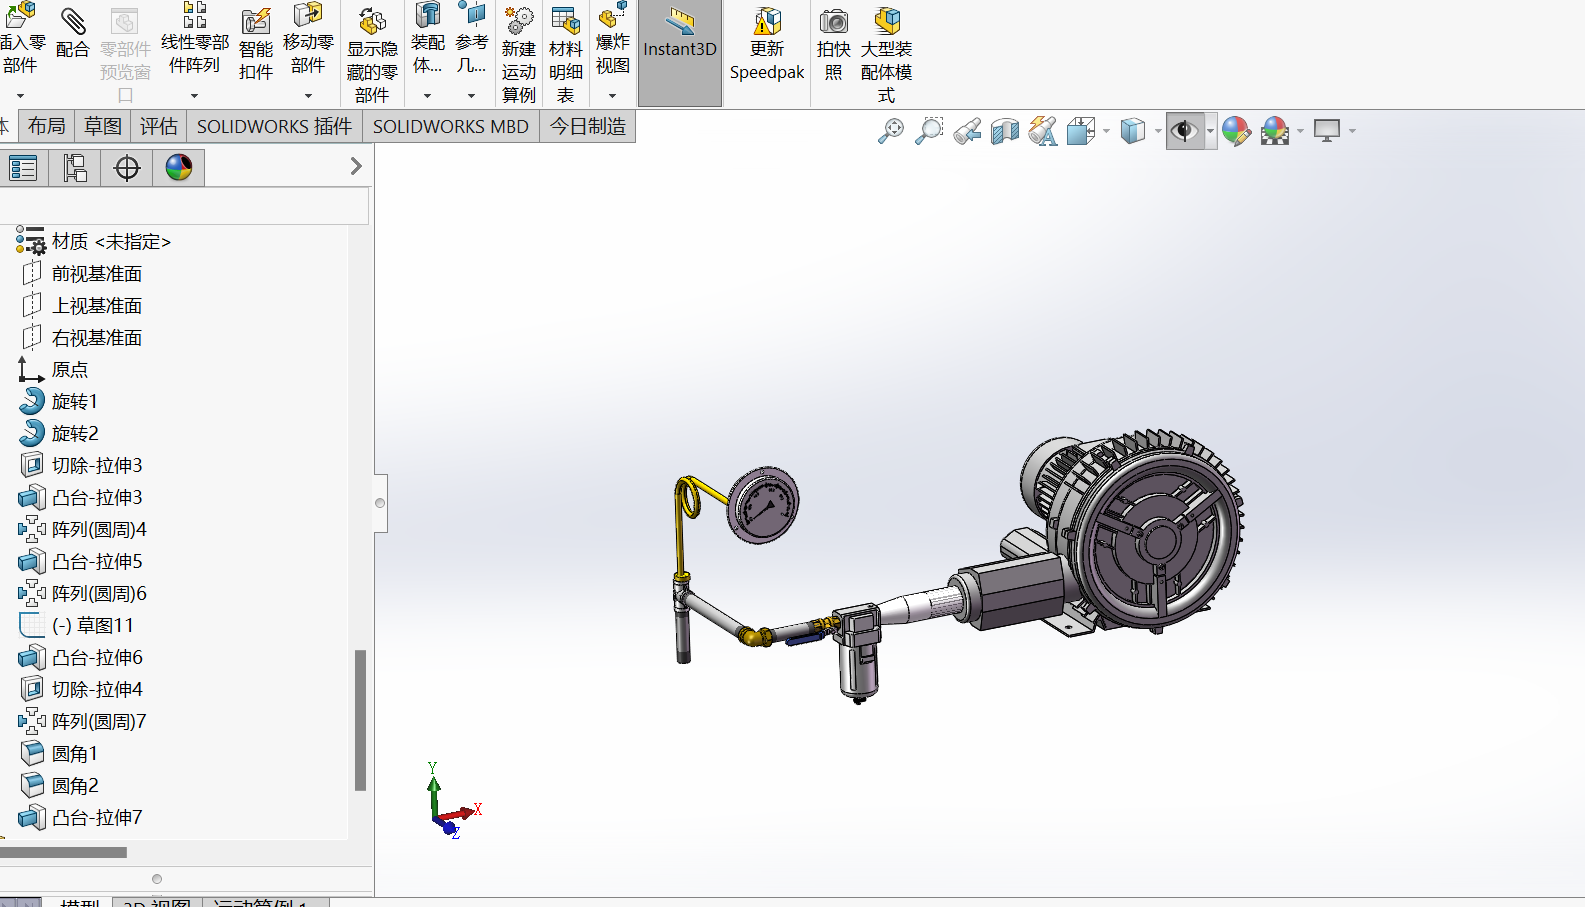1585x907 pixels.
Task: Open the FeatureManager design tree tab
Action: point(23,168)
